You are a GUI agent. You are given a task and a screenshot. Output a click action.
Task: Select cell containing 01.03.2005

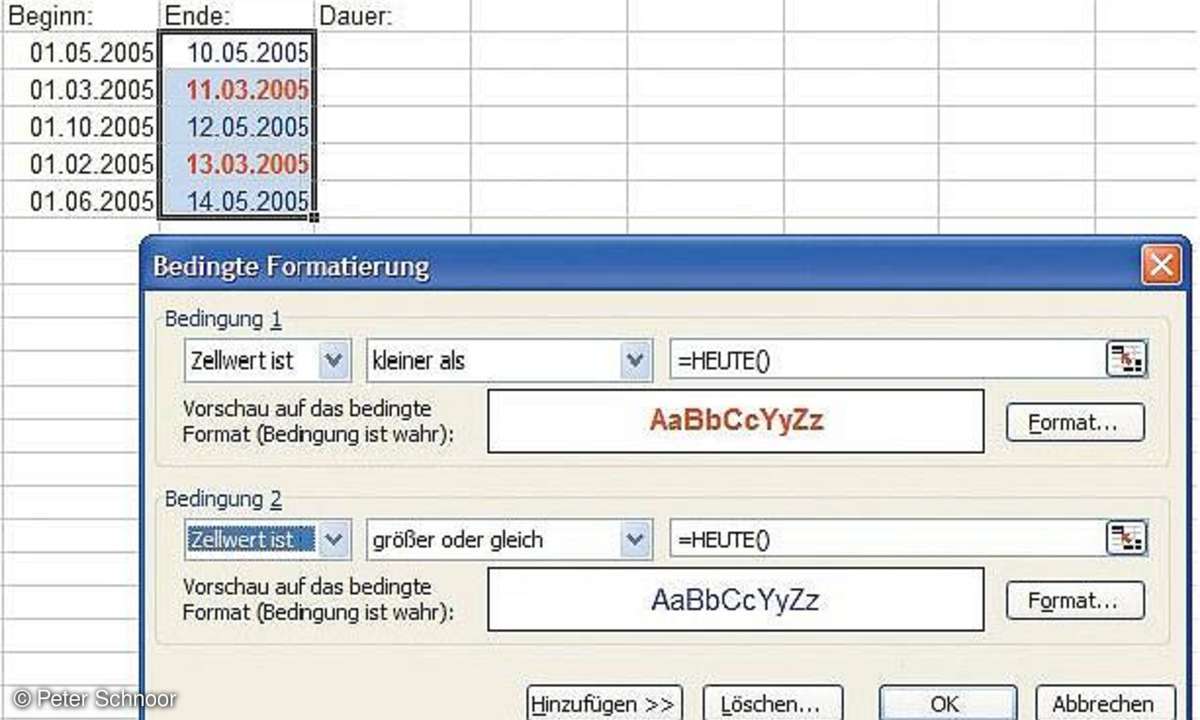pyautogui.click(x=80, y=89)
